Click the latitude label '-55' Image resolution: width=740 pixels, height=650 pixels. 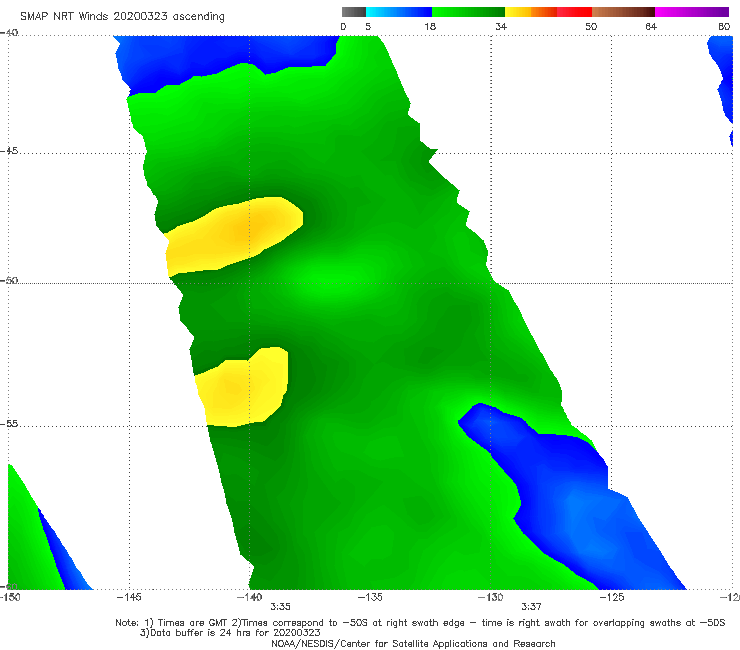[x=9, y=424]
